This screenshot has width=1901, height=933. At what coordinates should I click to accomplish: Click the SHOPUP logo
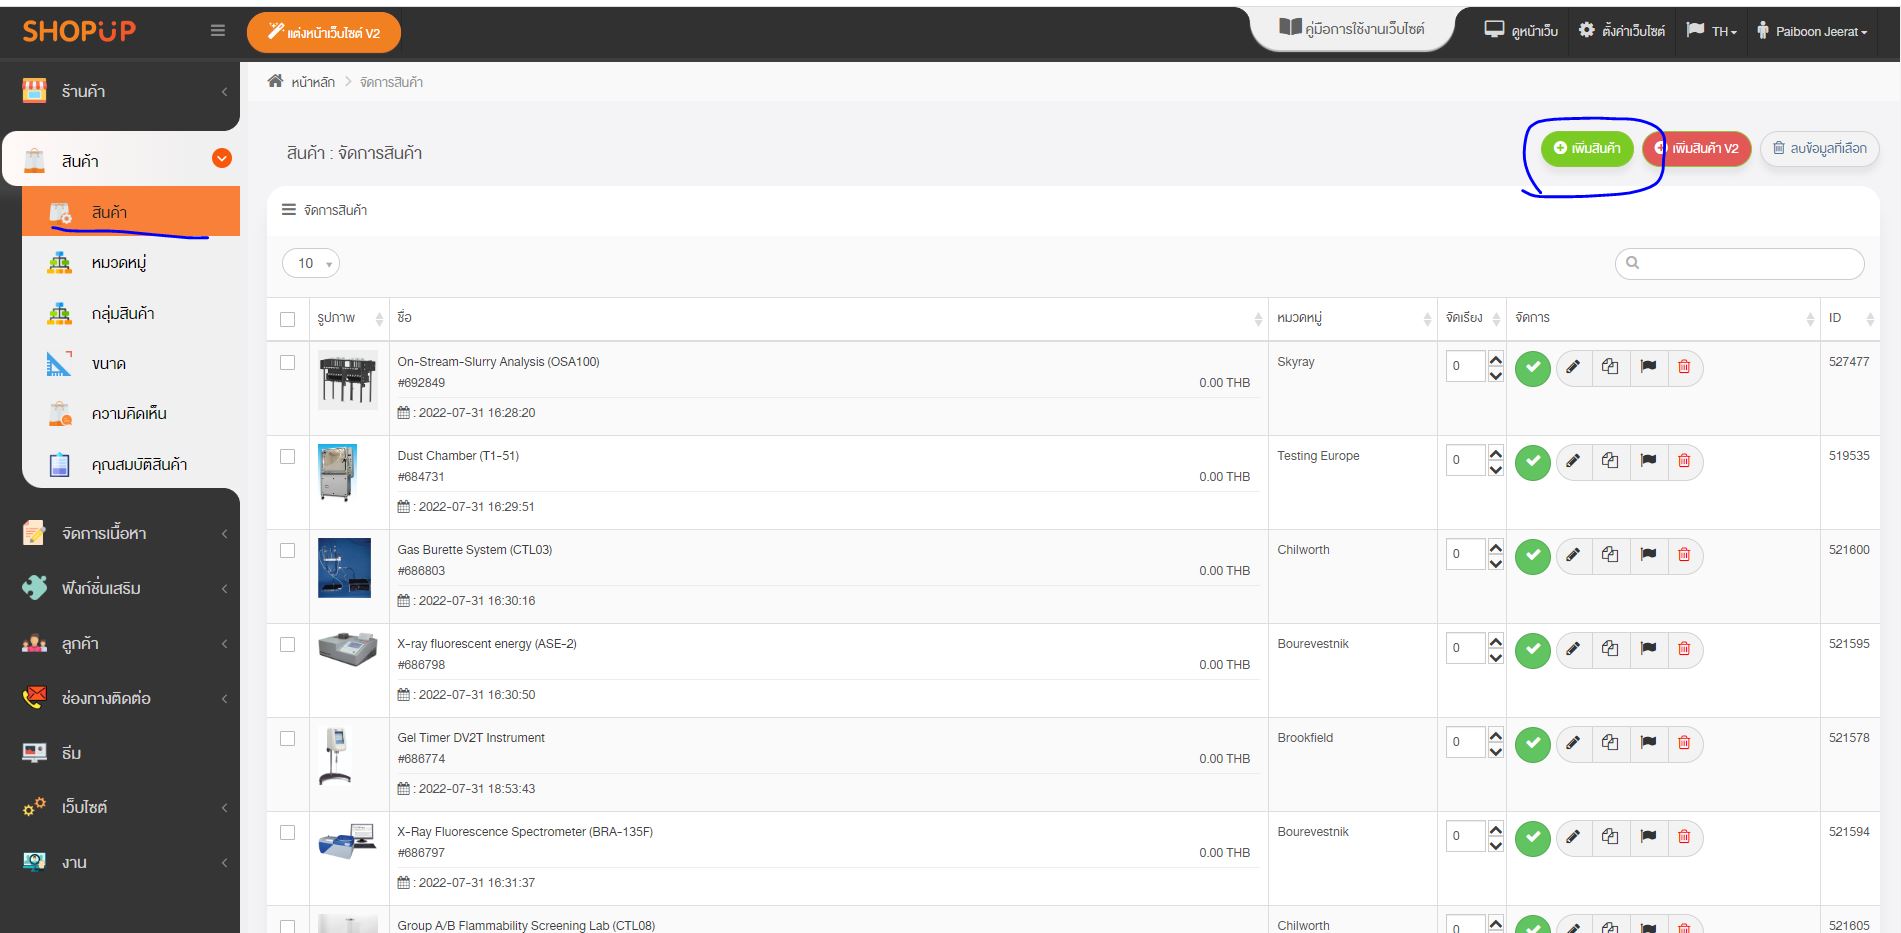tap(79, 31)
